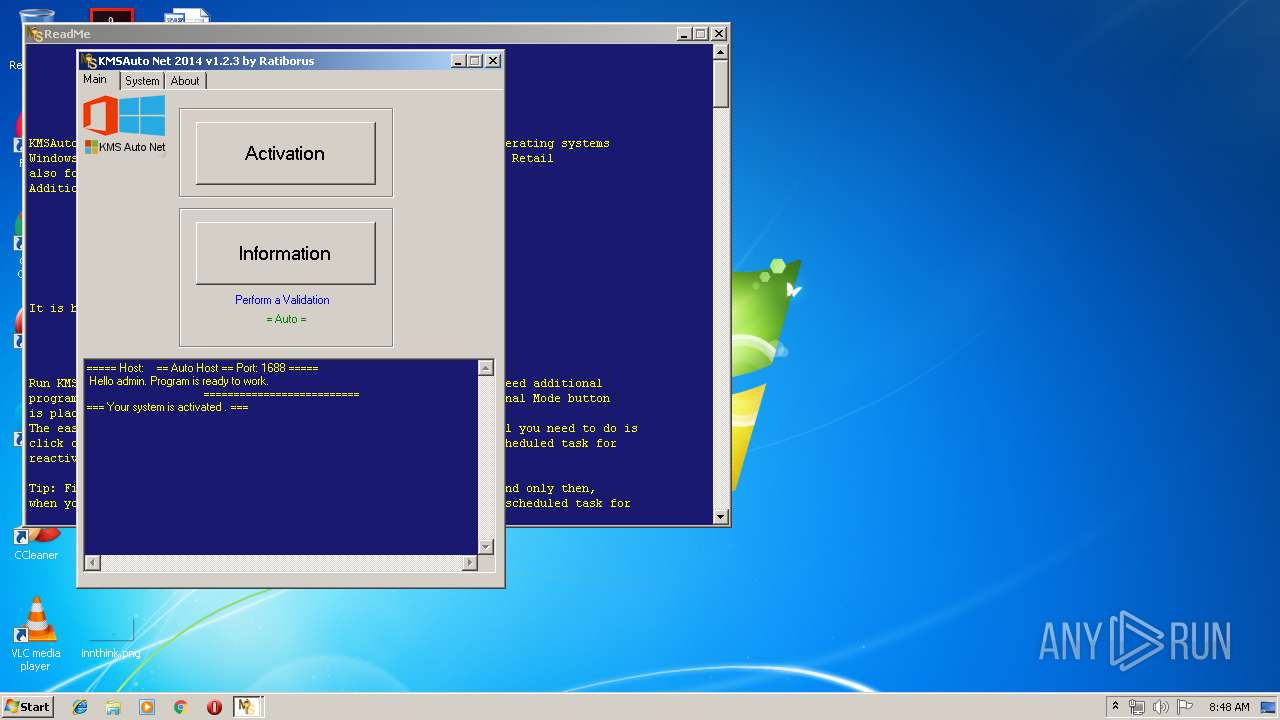Open the Information button
This screenshot has height=720, width=1280.
(285, 253)
